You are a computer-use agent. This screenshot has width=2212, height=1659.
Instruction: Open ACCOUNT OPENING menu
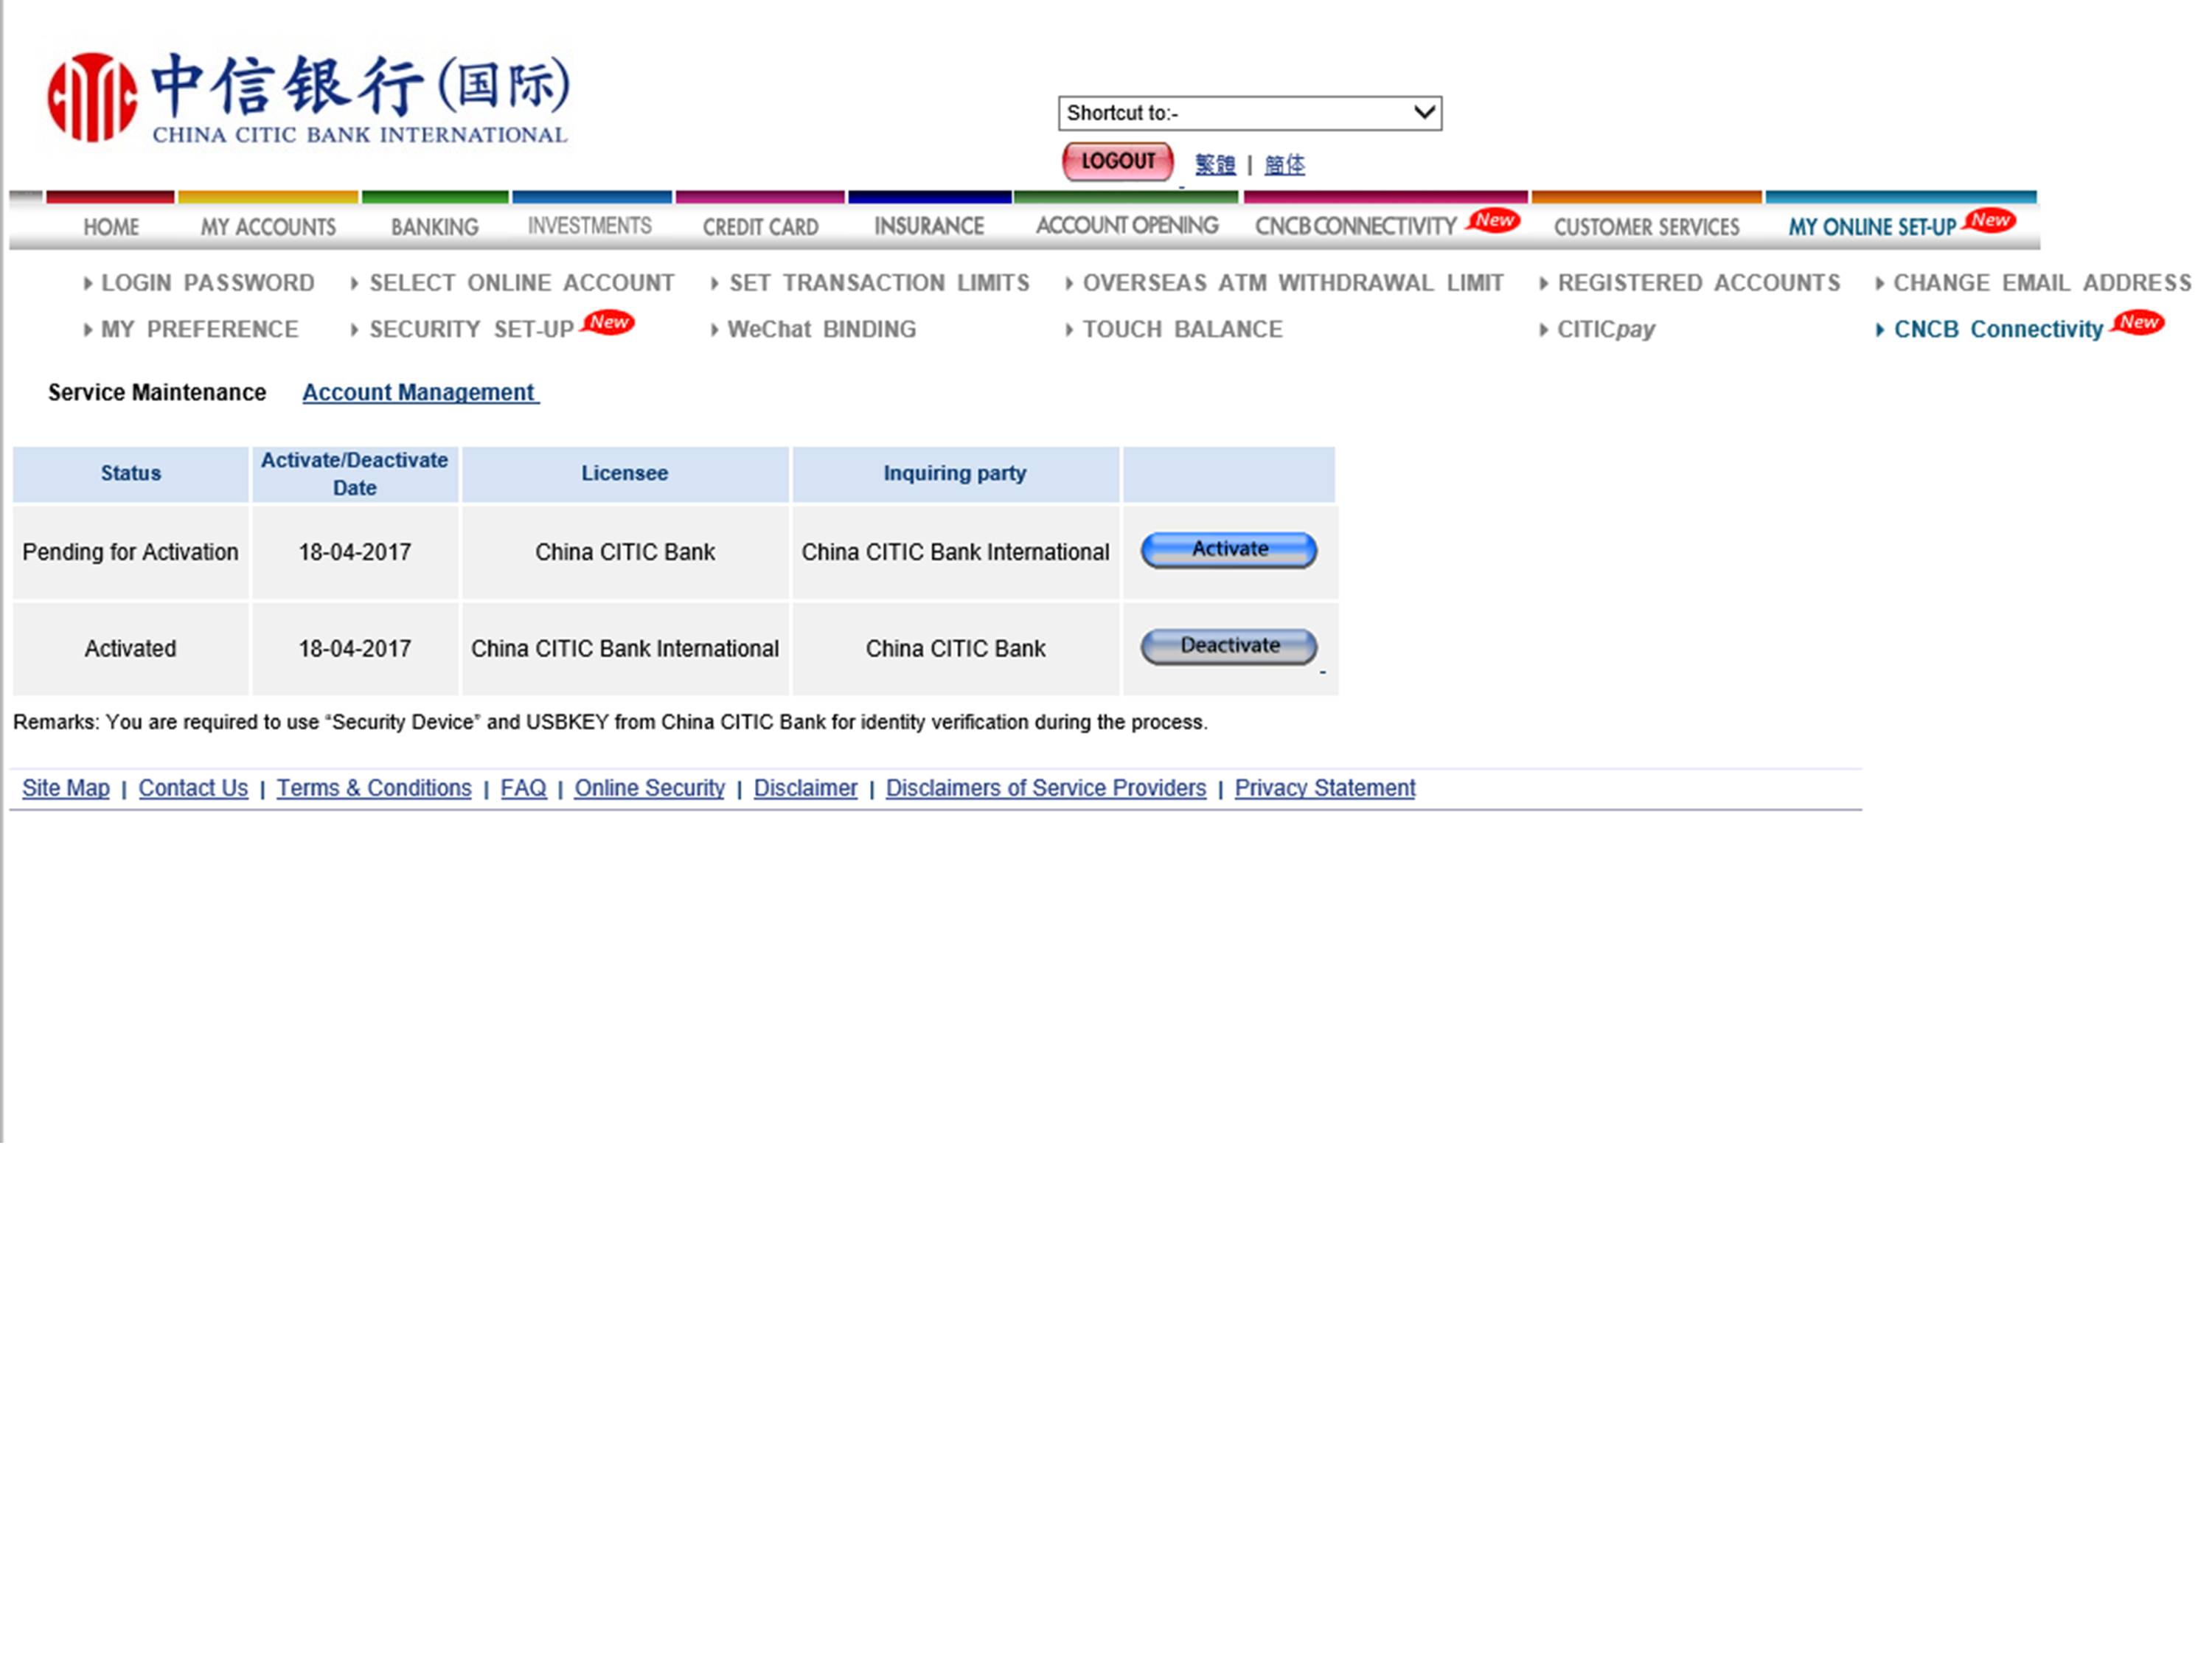(1127, 225)
